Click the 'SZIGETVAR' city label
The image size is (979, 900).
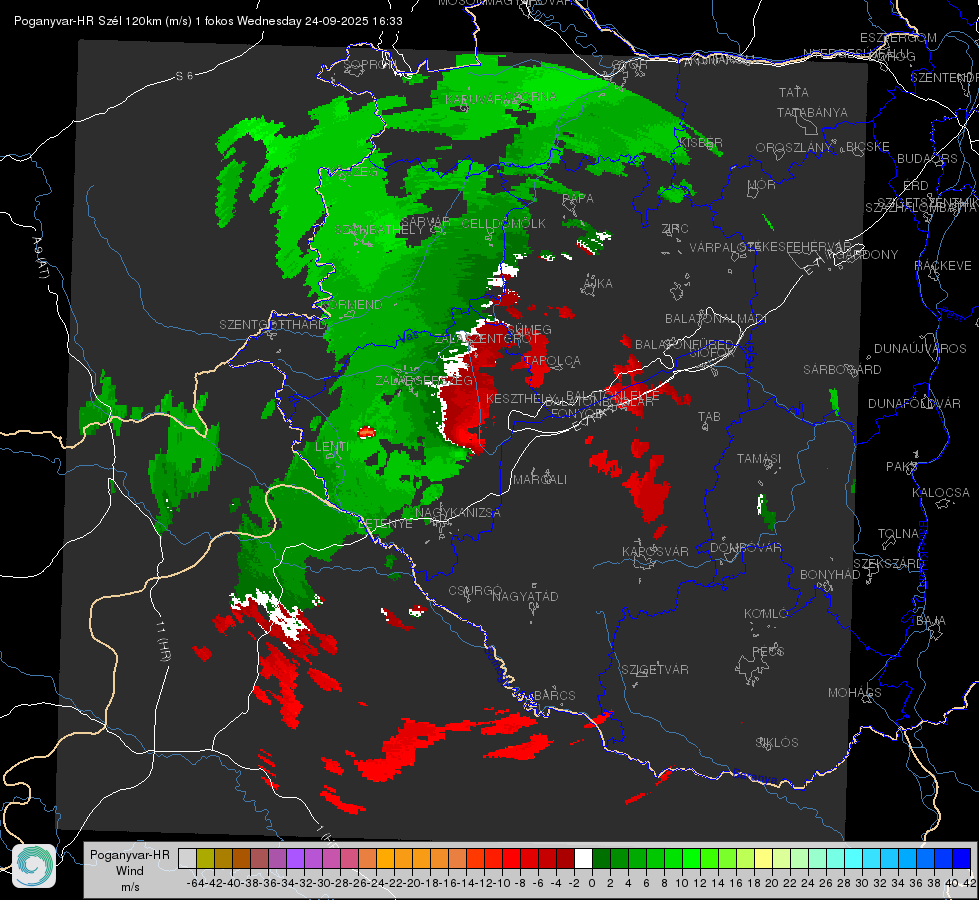coord(655,670)
